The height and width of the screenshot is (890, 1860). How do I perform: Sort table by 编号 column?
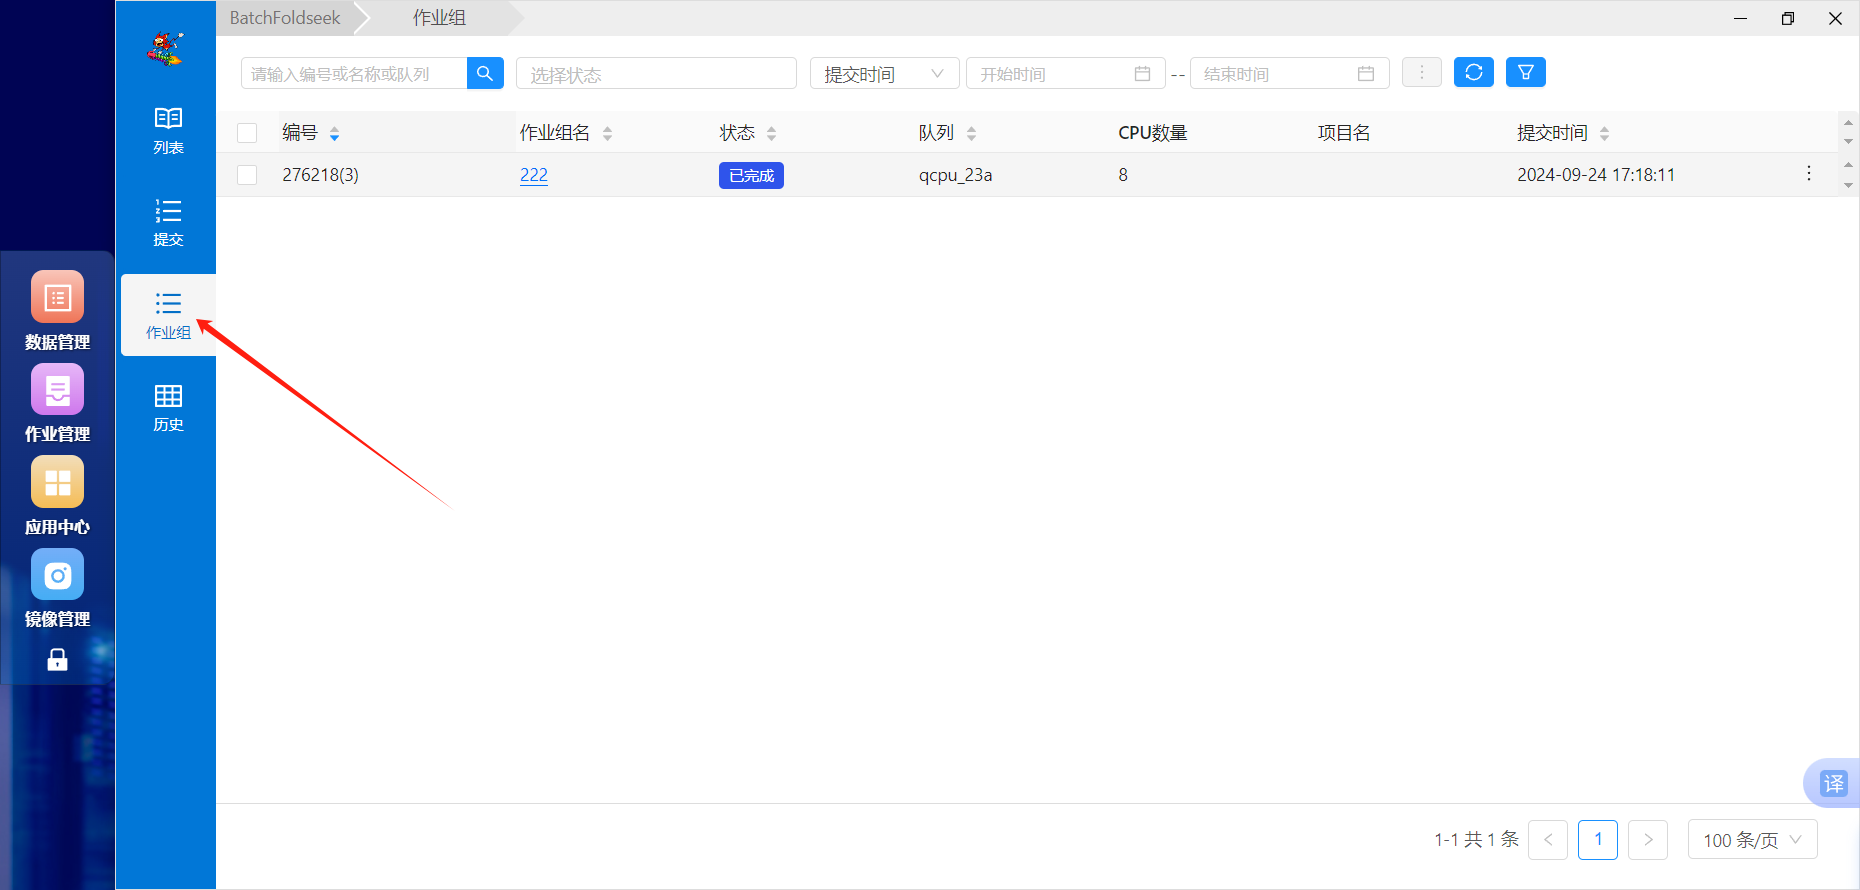coord(334,133)
